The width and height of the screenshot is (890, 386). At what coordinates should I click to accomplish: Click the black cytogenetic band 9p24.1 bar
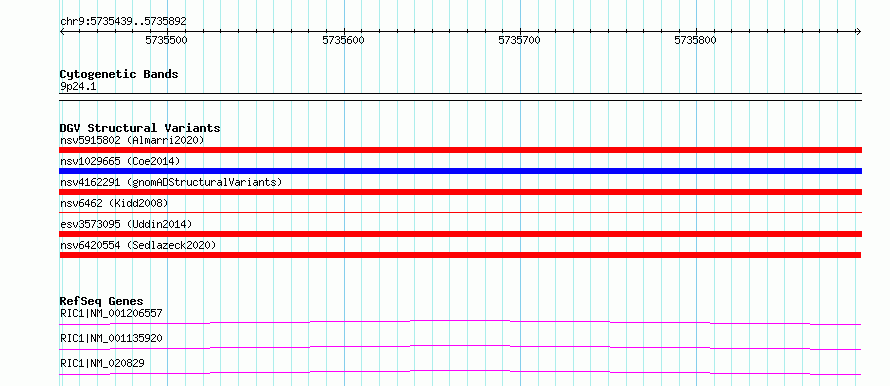coord(461,96)
